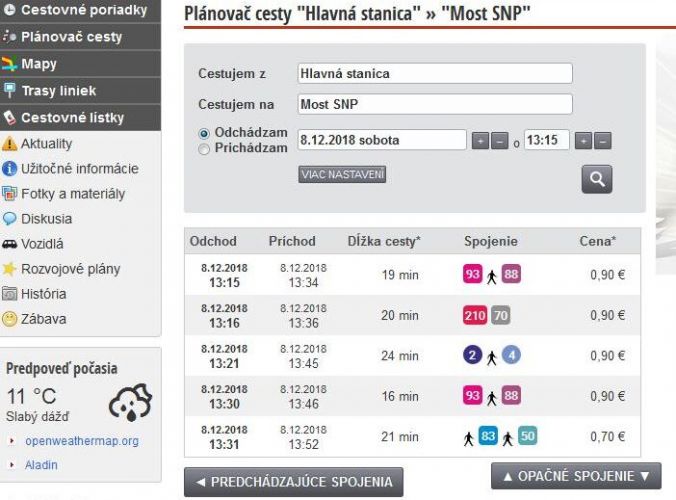Increase the date with the plus button

pyautogui.click(x=480, y=141)
